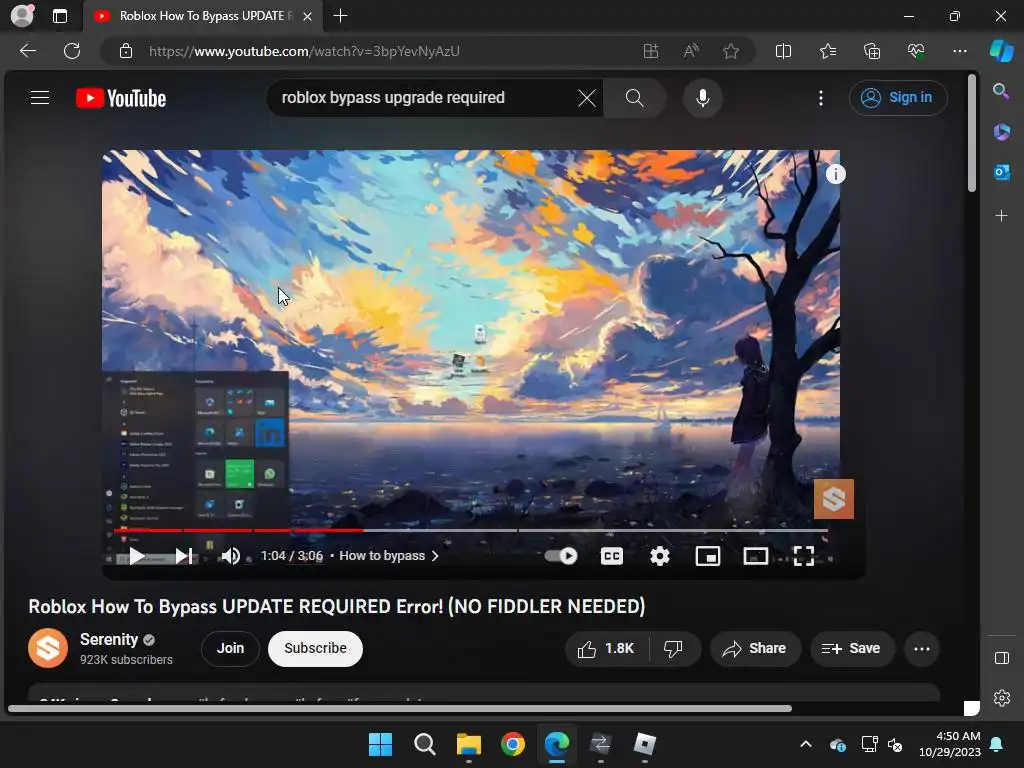Open the Edge profile avatar
This screenshot has height=768, width=1024.
[22, 16]
